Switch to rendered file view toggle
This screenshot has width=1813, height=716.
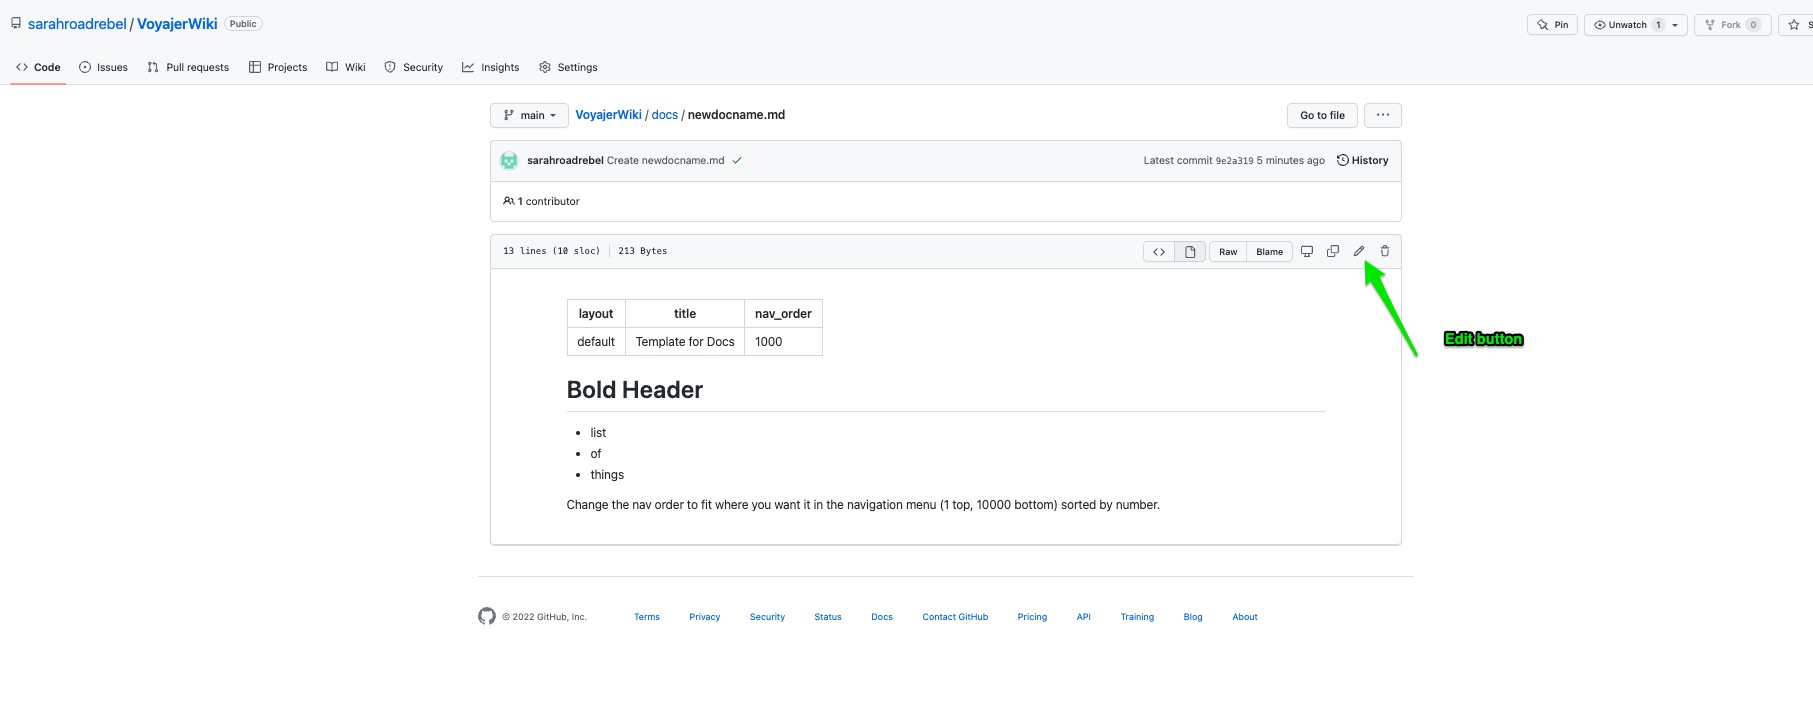click(1190, 252)
